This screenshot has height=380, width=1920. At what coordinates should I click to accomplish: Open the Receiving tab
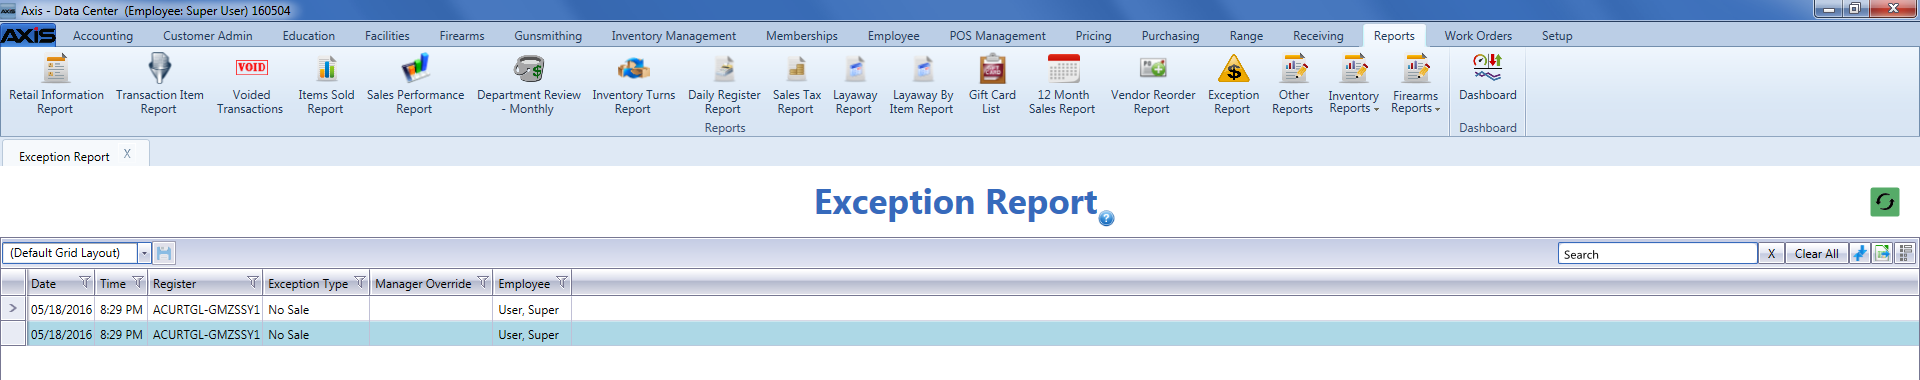(1318, 36)
